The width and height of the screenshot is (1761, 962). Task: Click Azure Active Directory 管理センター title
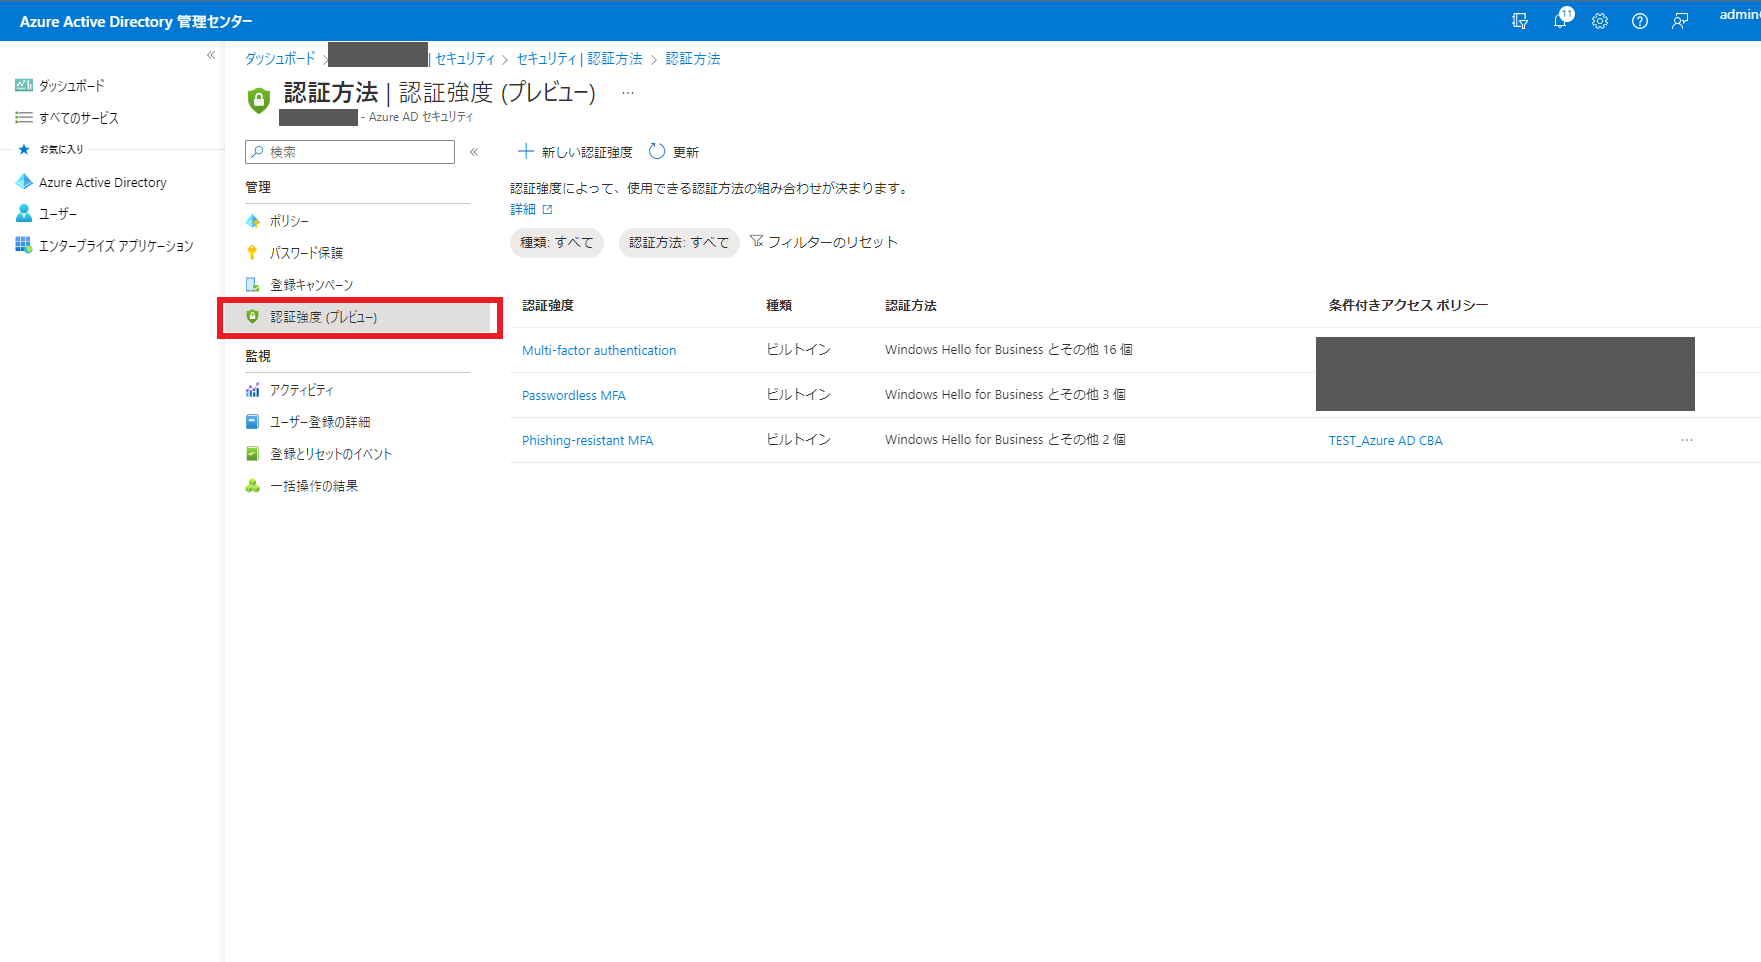[x=136, y=21]
